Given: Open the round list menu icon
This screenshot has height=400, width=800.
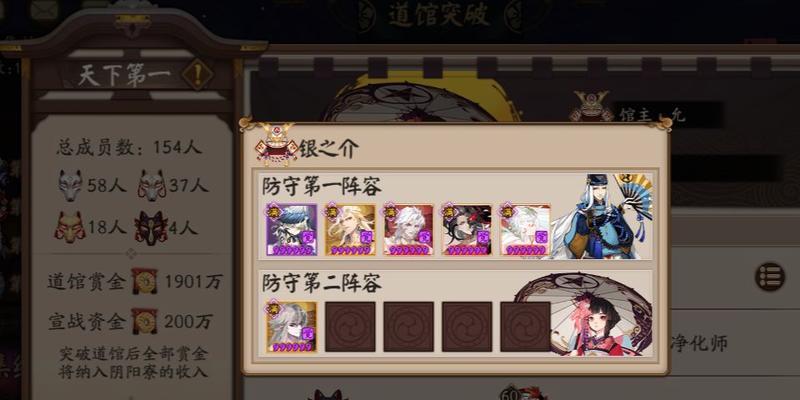Looking at the screenshot, I should tap(770, 277).
